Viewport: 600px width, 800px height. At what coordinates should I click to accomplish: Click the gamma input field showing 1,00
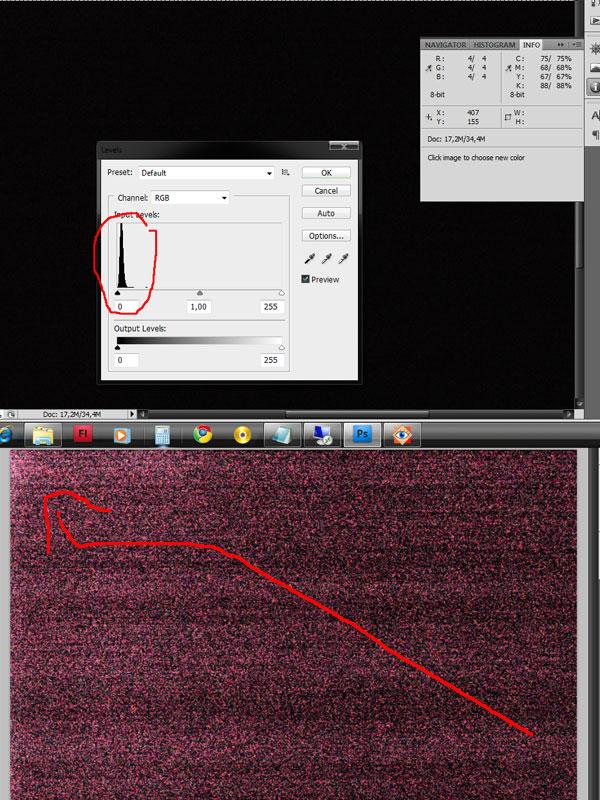point(199,307)
